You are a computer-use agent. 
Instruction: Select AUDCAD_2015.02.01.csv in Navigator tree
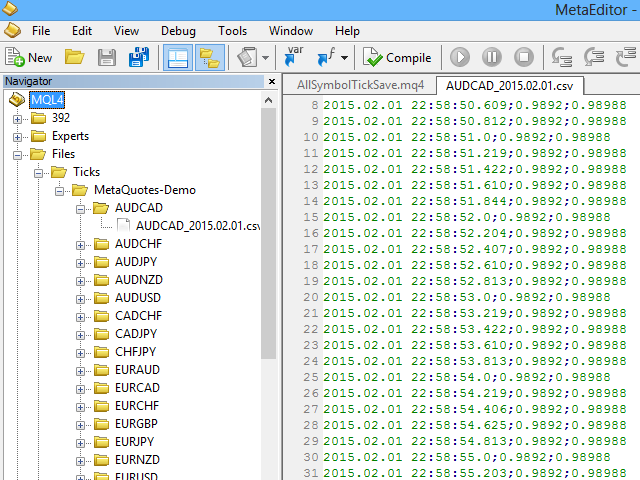tap(198, 226)
